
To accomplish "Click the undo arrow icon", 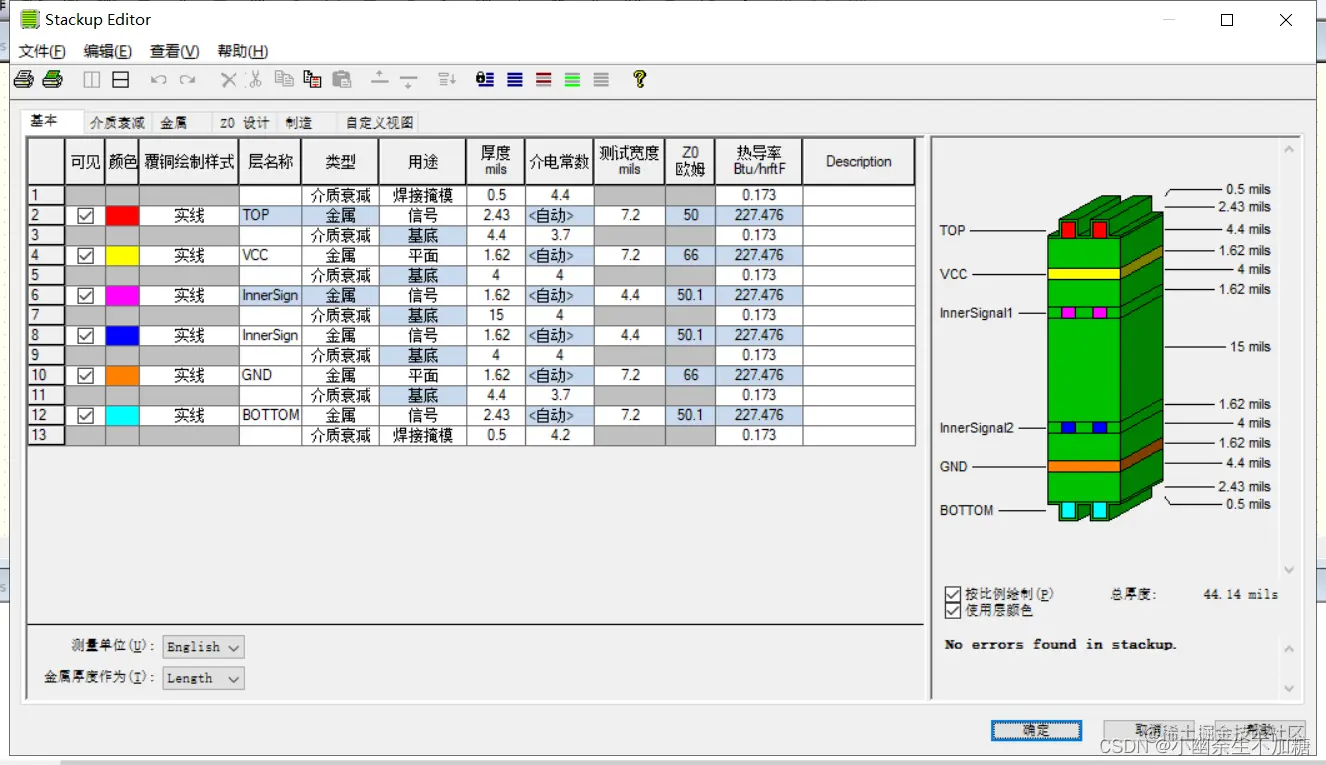I will 159,79.
